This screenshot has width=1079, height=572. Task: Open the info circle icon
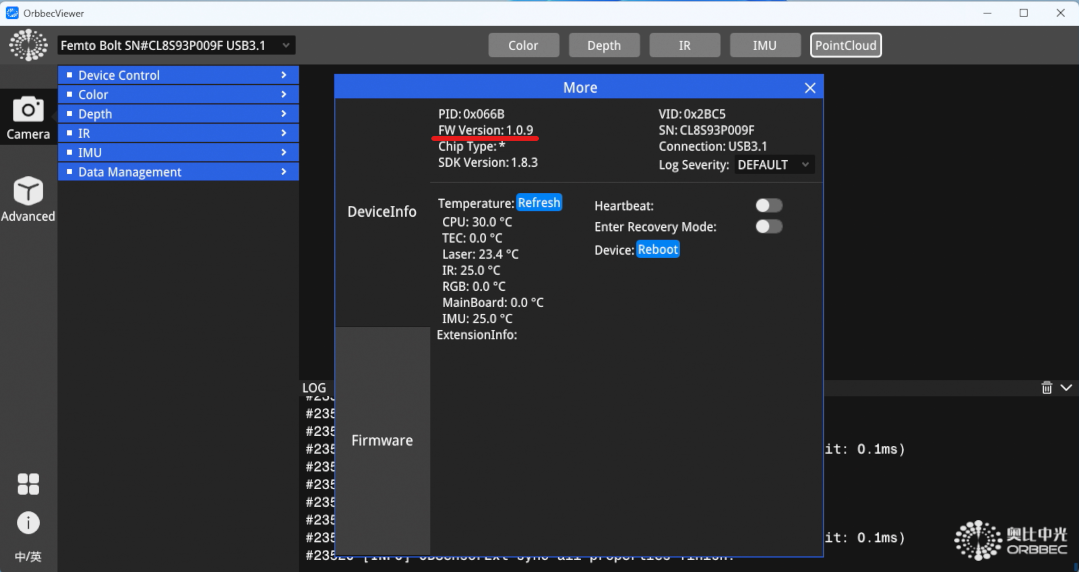pyautogui.click(x=28, y=522)
